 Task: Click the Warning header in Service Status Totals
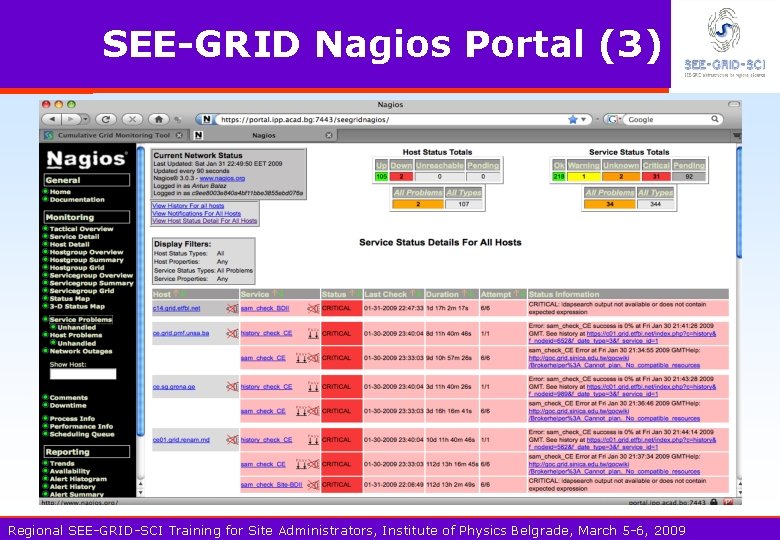pyautogui.click(x=584, y=165)
